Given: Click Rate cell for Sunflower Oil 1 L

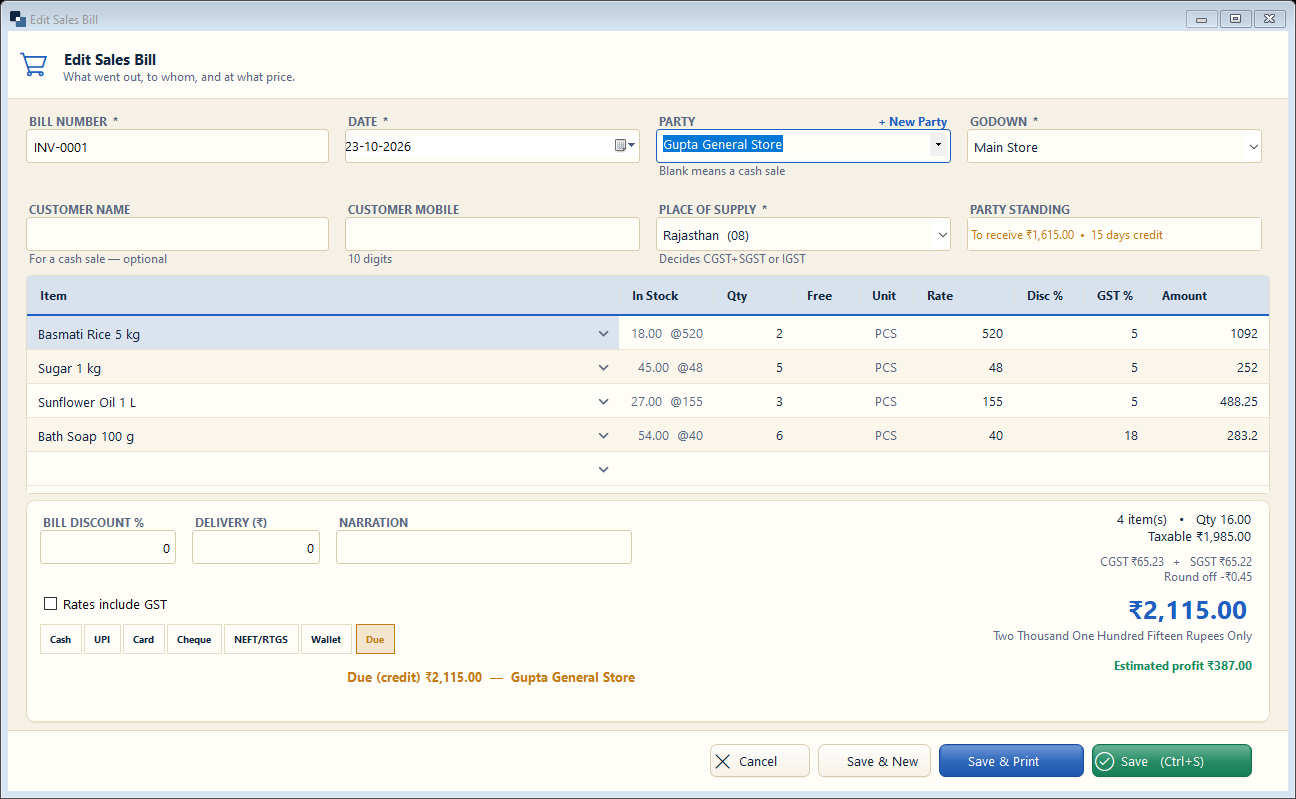Looking at the screenshot, I should (x=965, y=402).
